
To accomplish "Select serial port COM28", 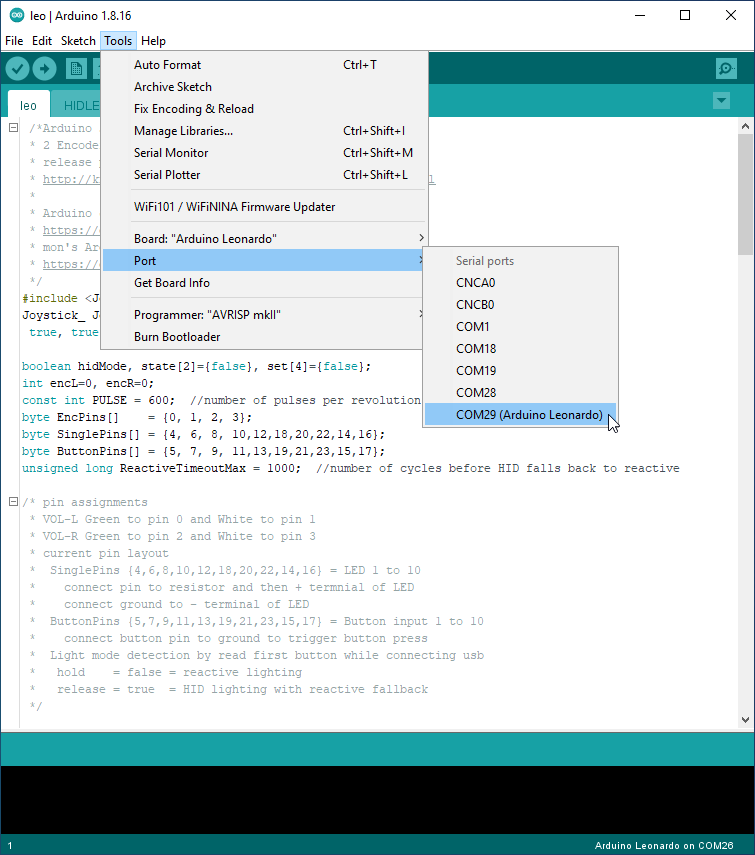I will pyautogui.click(x=521, y=393).
